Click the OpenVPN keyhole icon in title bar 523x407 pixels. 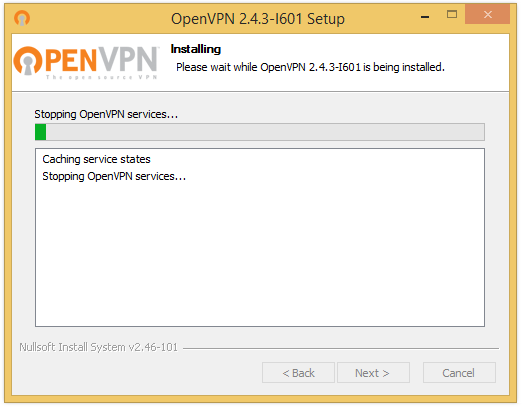click(22, 18)
